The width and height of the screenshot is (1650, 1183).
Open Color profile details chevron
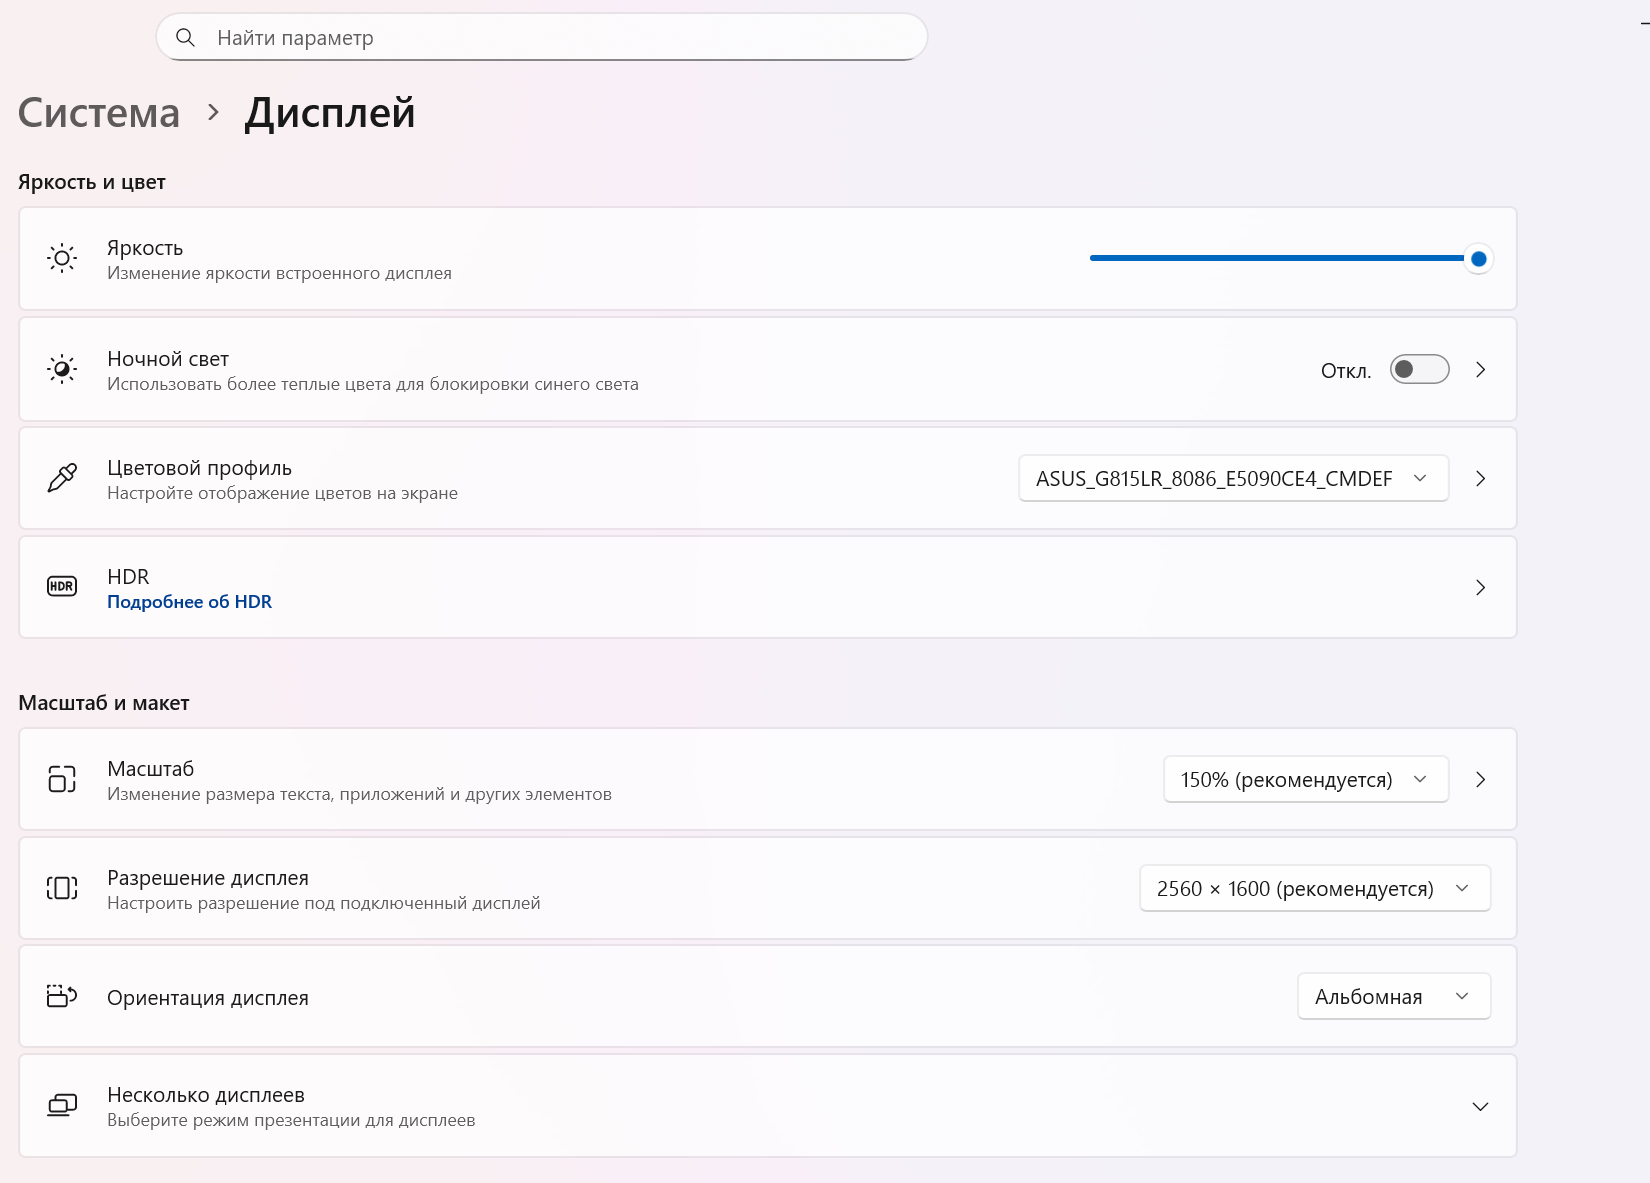click(x=1481, y=479)
